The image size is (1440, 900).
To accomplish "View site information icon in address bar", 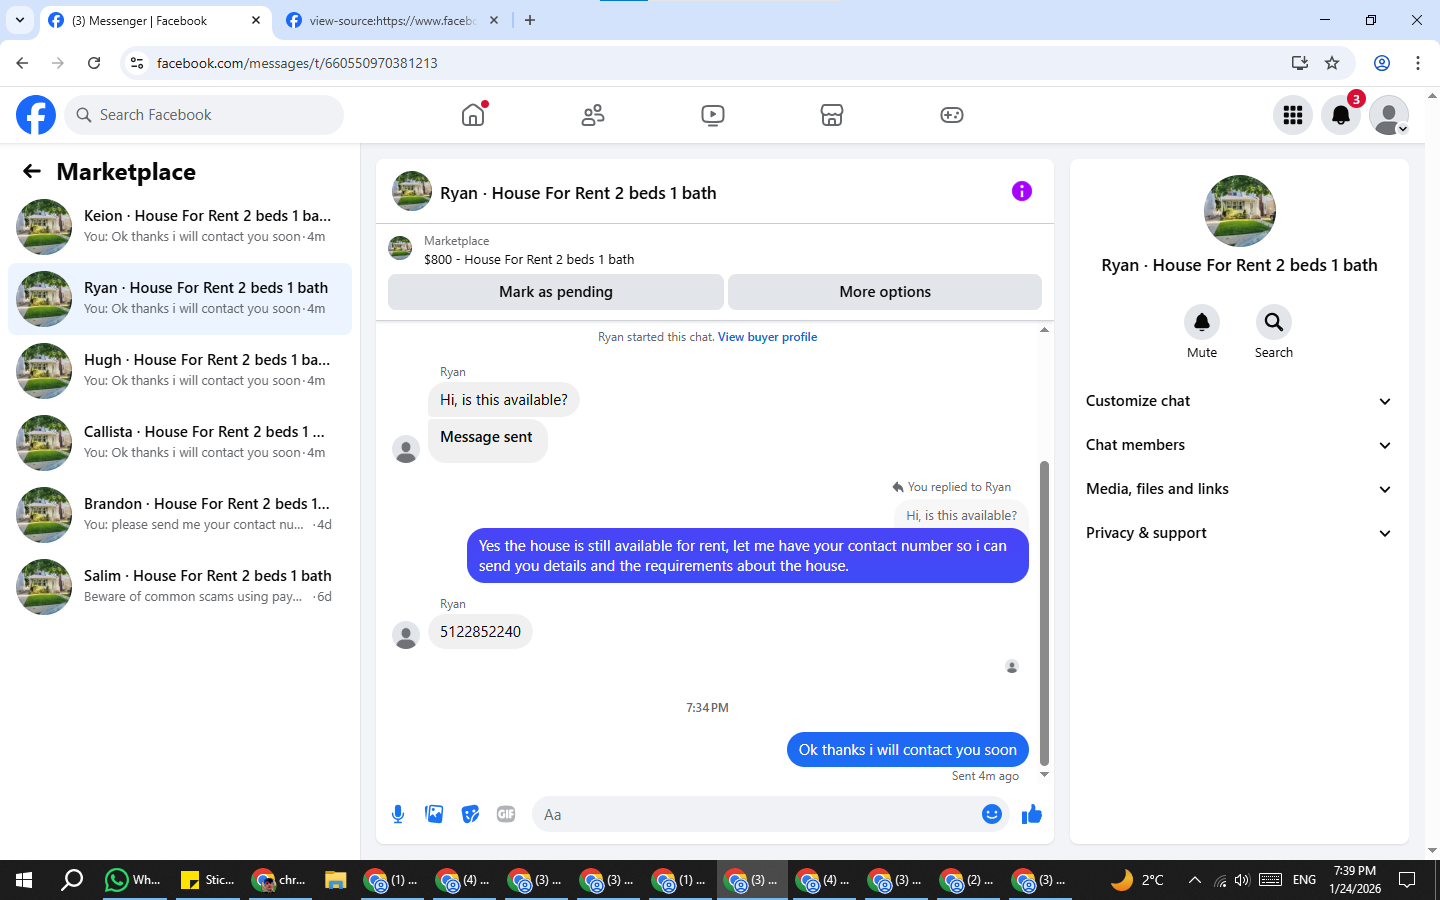I will [137, 63].
